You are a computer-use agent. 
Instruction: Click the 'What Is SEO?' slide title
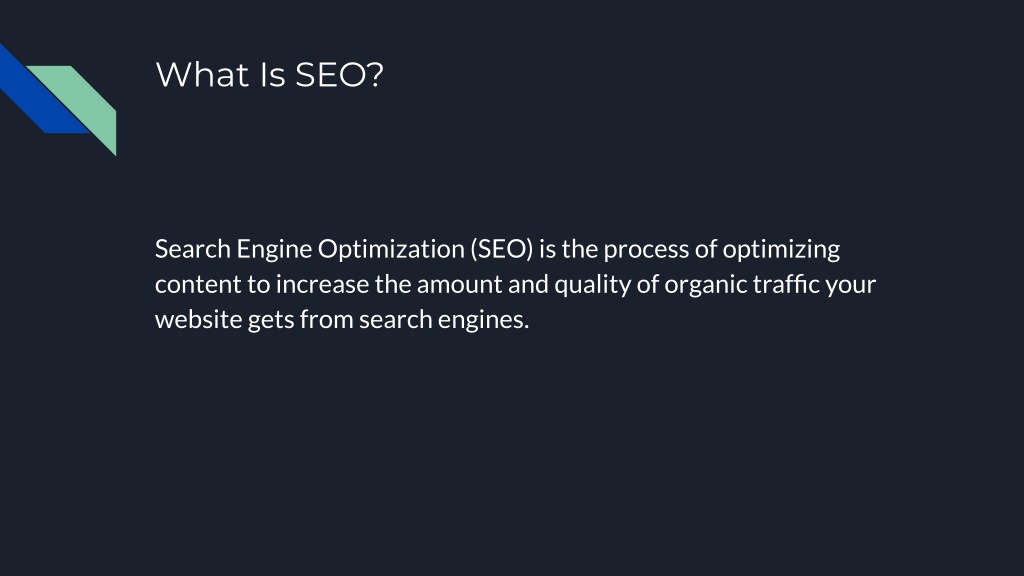click(x=269, y=74)
